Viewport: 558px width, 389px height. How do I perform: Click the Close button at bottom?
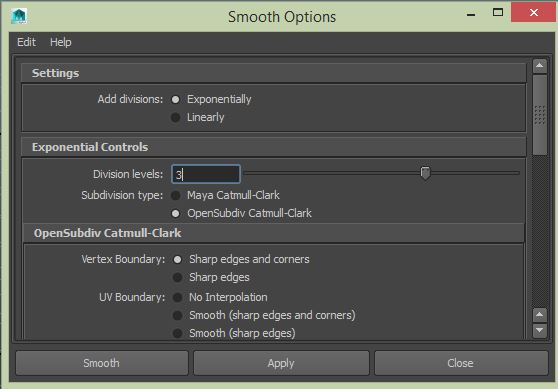click(x=461, y=363)
